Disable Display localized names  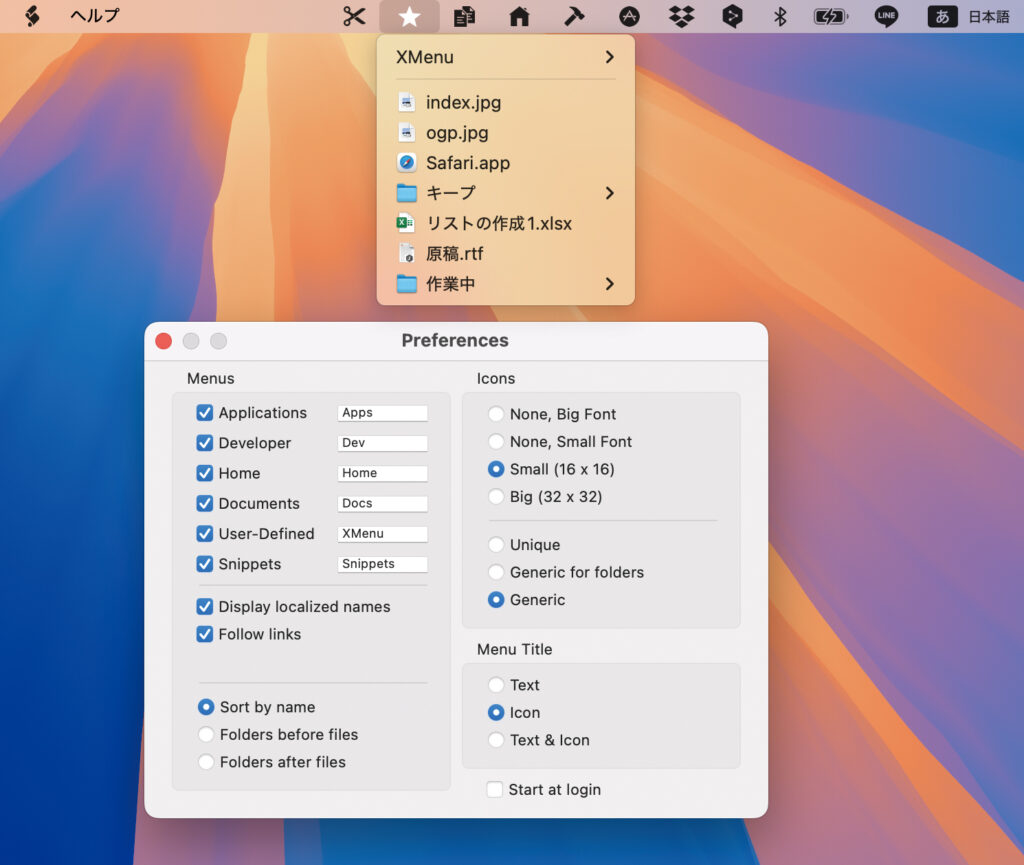[x=204, y=606]
